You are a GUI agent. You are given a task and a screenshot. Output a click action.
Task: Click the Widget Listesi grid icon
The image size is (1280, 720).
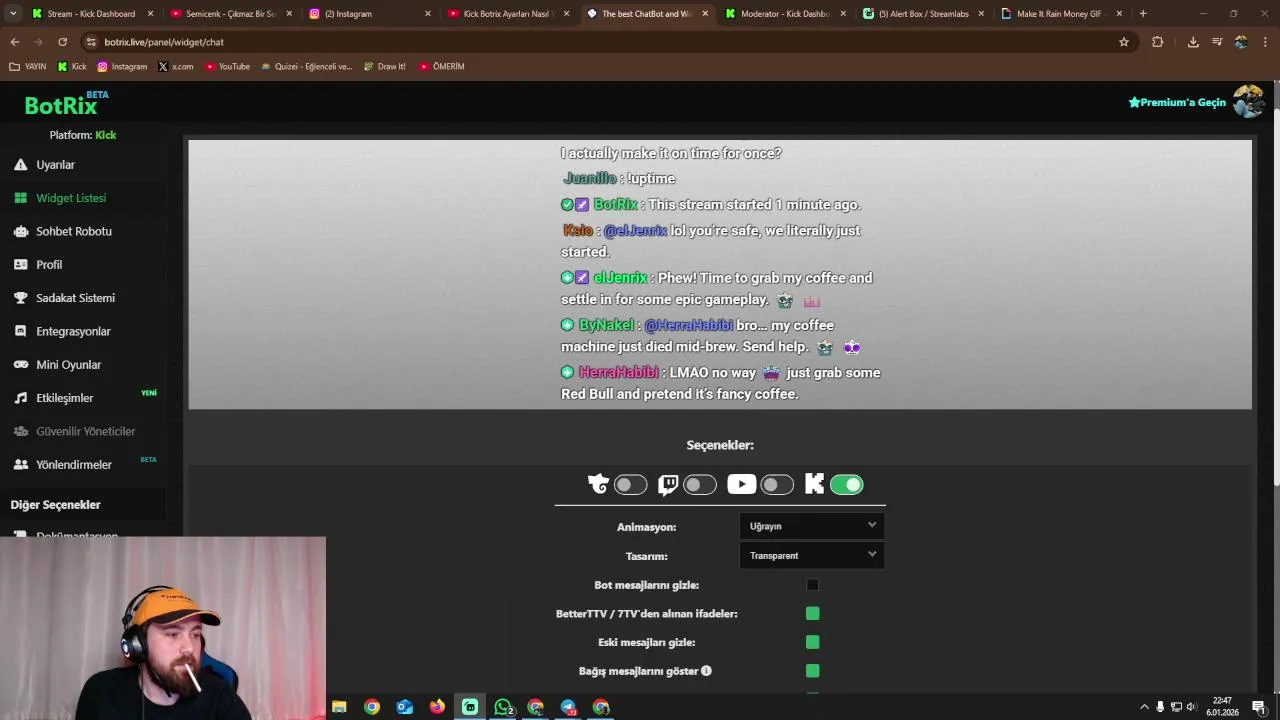[x=20, y=198]
